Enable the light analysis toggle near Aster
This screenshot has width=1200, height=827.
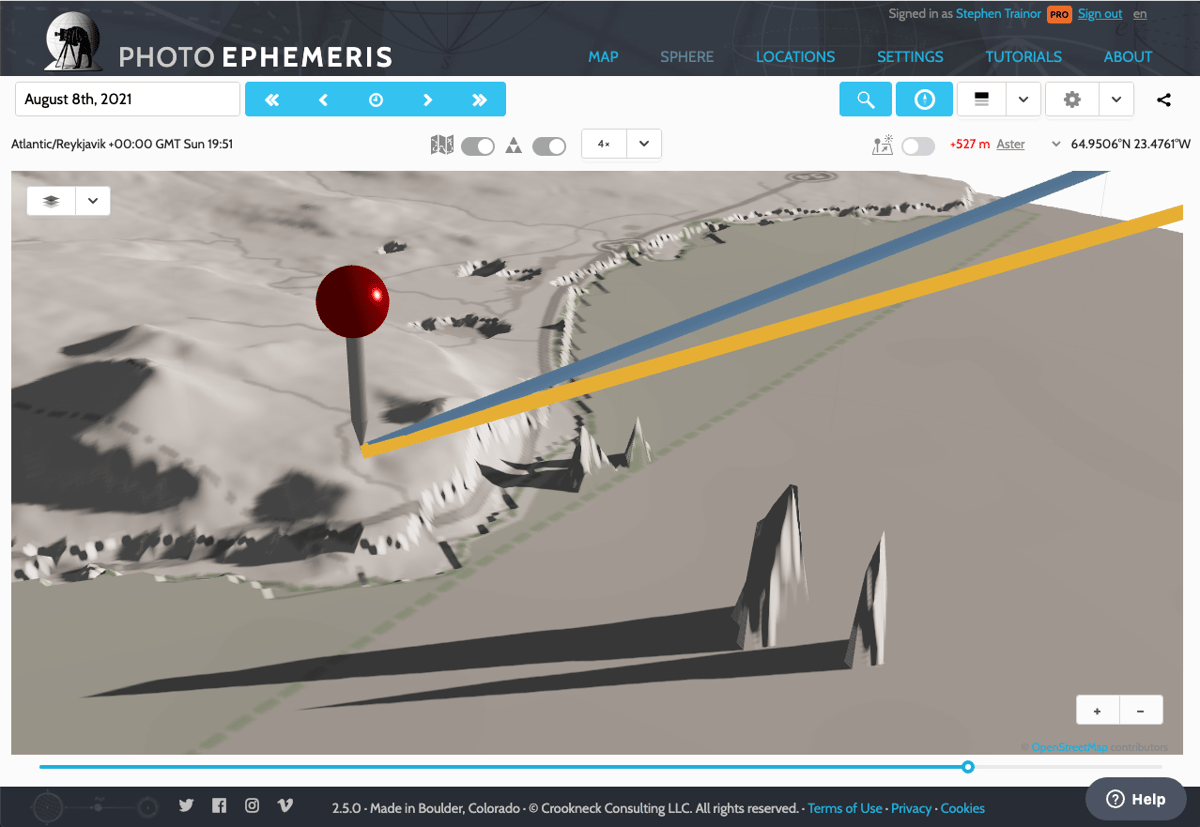pos(917,145)
